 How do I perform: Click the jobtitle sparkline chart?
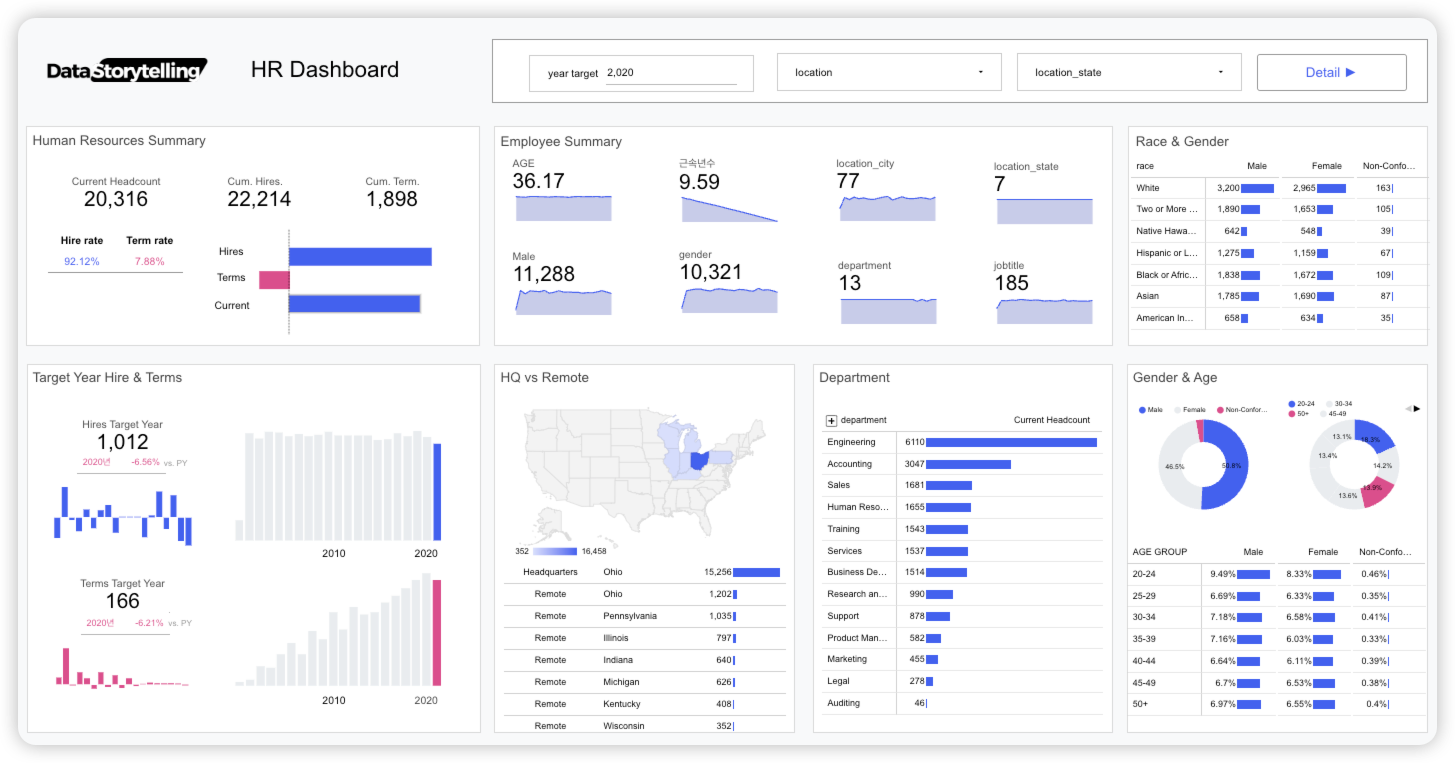pos(1045,311)
